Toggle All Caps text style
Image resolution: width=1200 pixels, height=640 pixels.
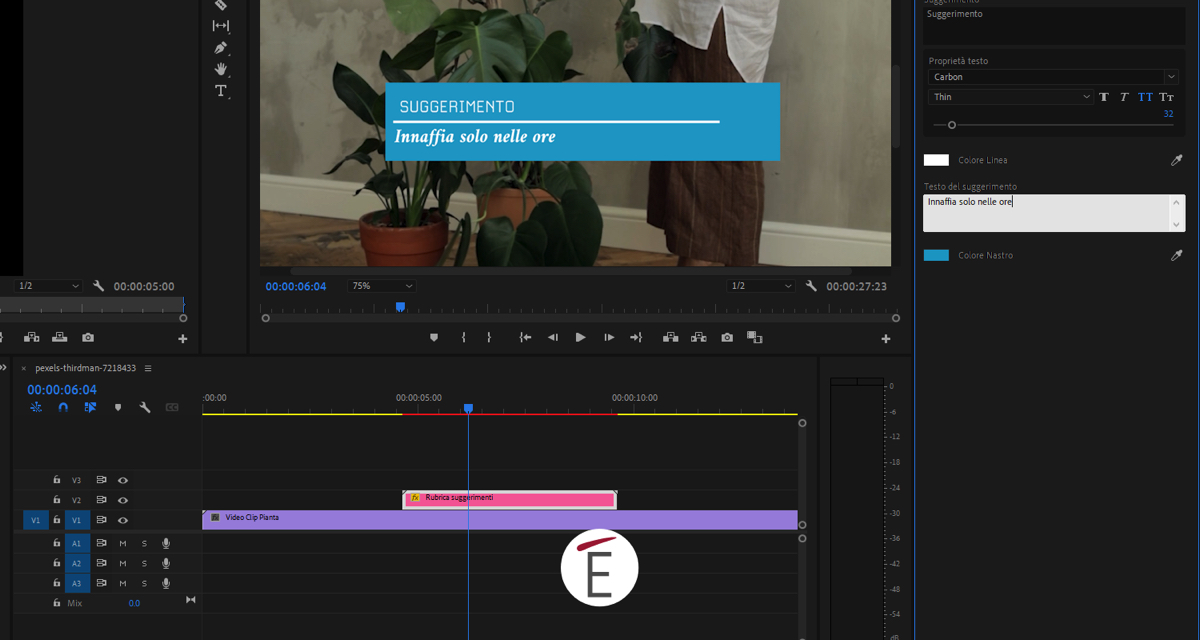click(x=1145, y=97)
